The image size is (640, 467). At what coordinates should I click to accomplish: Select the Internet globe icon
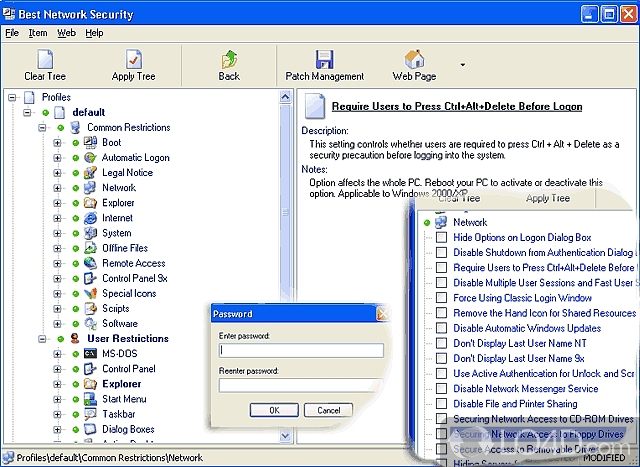tap(90, 218)
